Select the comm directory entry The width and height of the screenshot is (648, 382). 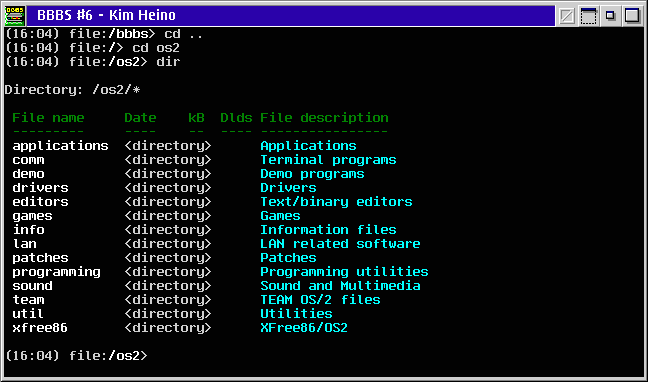[28, 160]
